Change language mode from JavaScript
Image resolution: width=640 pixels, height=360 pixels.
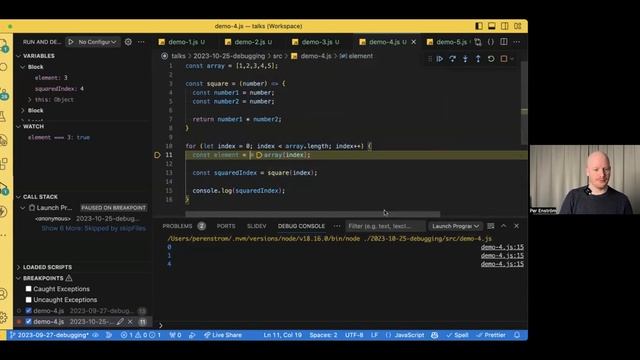tap(409, 335)
